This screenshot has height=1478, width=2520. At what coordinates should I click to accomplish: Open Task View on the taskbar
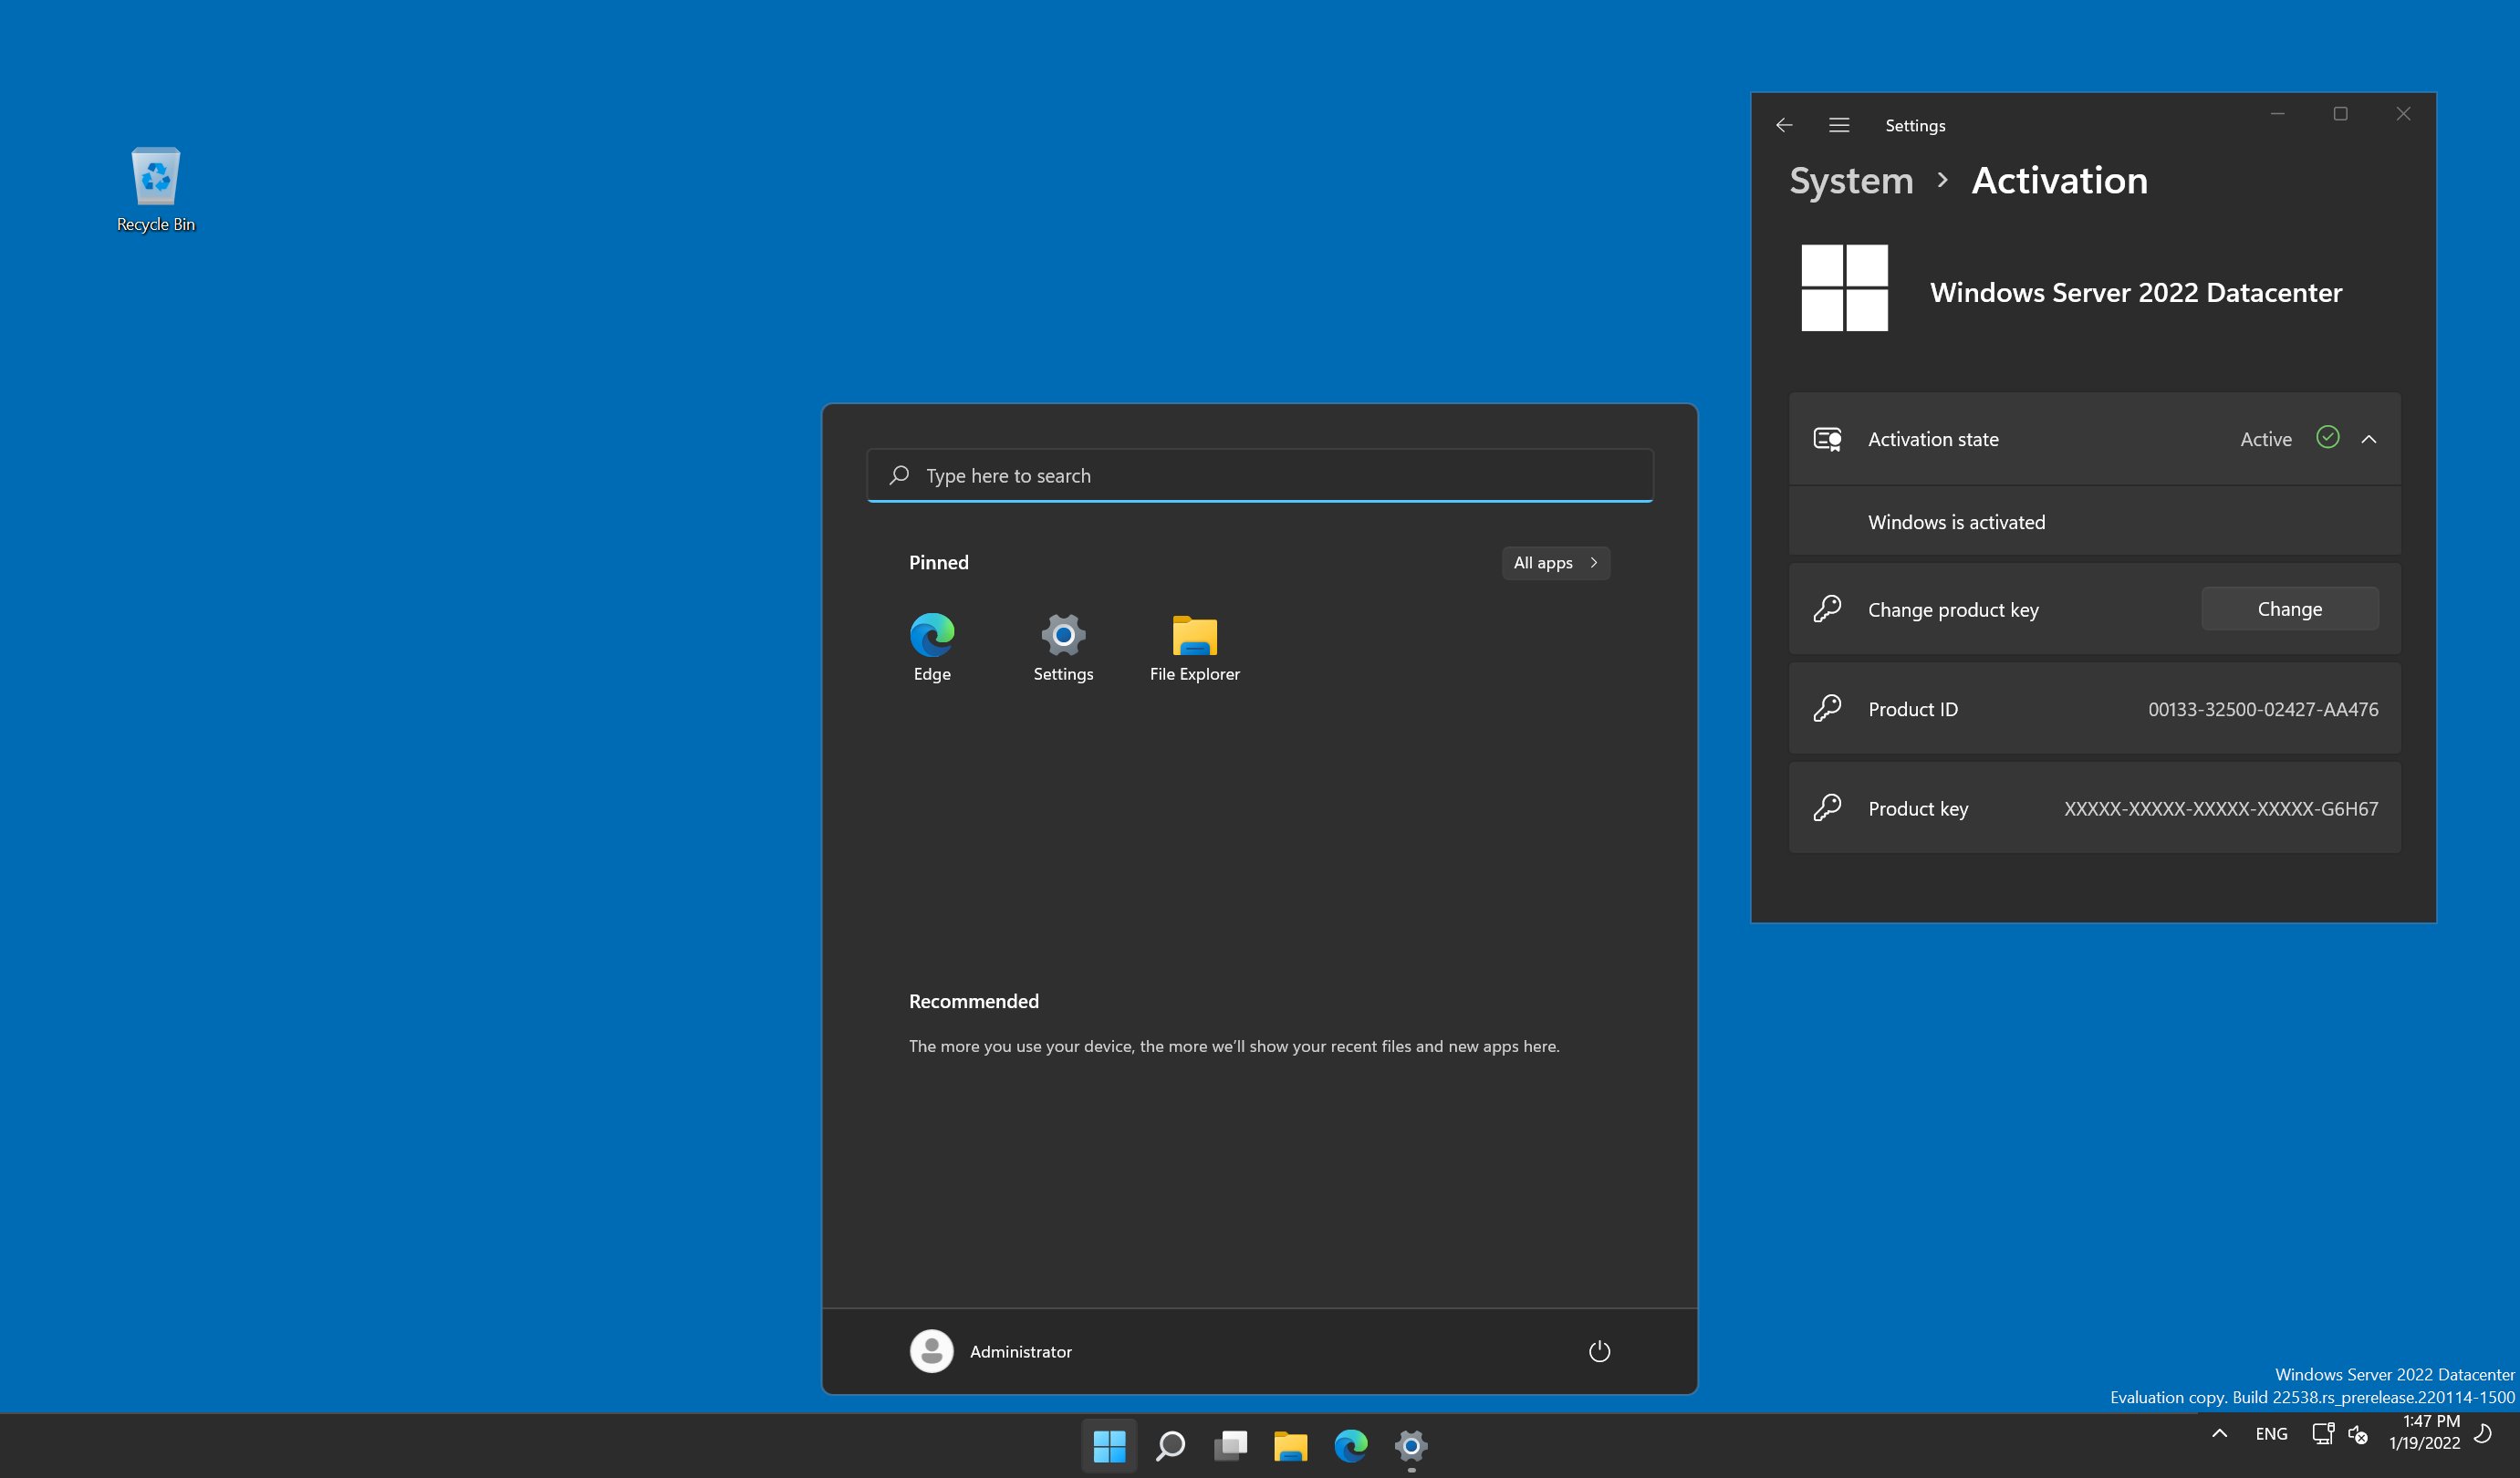pos(1230,1445)
